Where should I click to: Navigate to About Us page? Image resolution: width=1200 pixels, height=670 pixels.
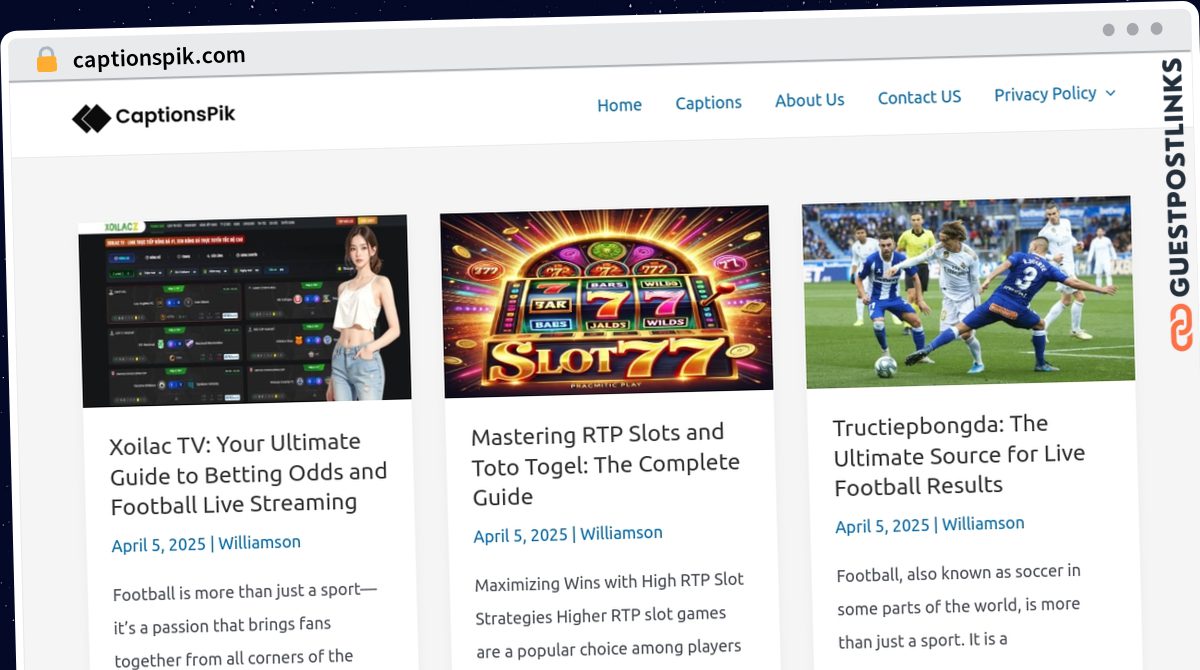(809, 99)
